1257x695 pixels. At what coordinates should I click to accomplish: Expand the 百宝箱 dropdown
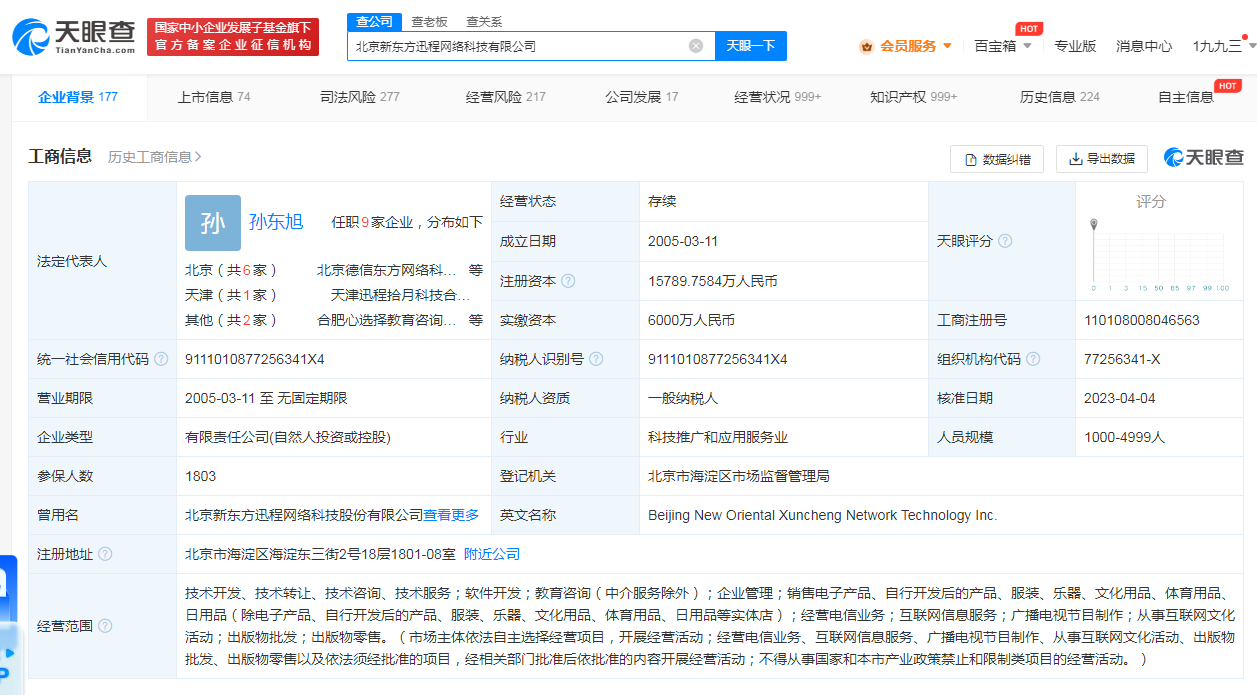click(x=1027, y=46)
